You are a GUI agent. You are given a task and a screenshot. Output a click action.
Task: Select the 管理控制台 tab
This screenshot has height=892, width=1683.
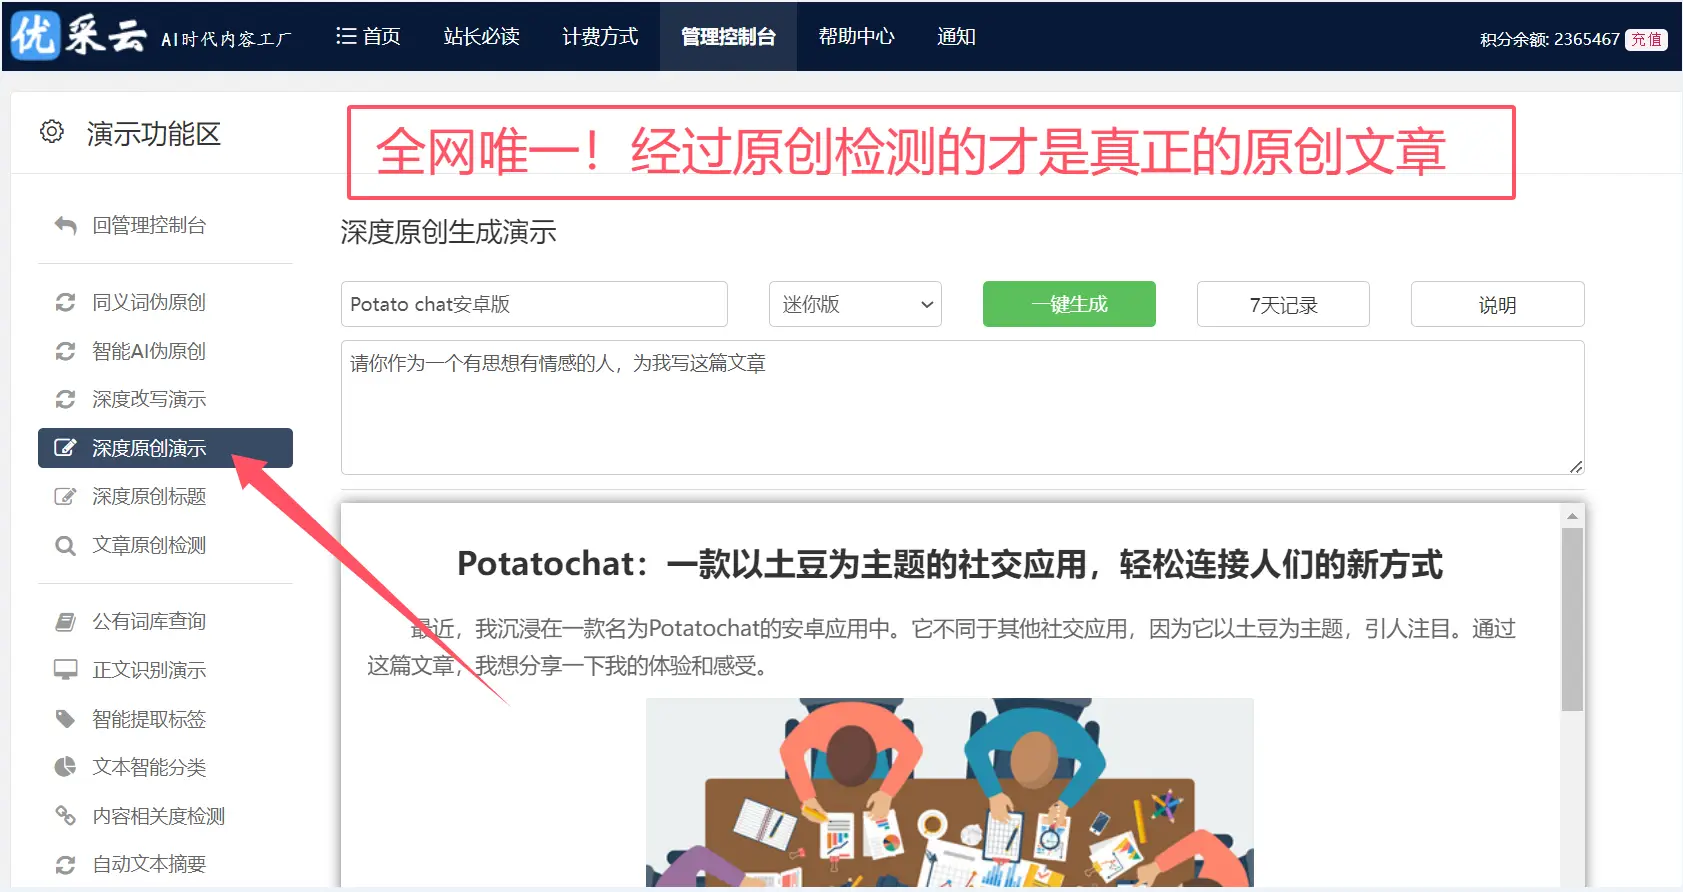(728, 36)
